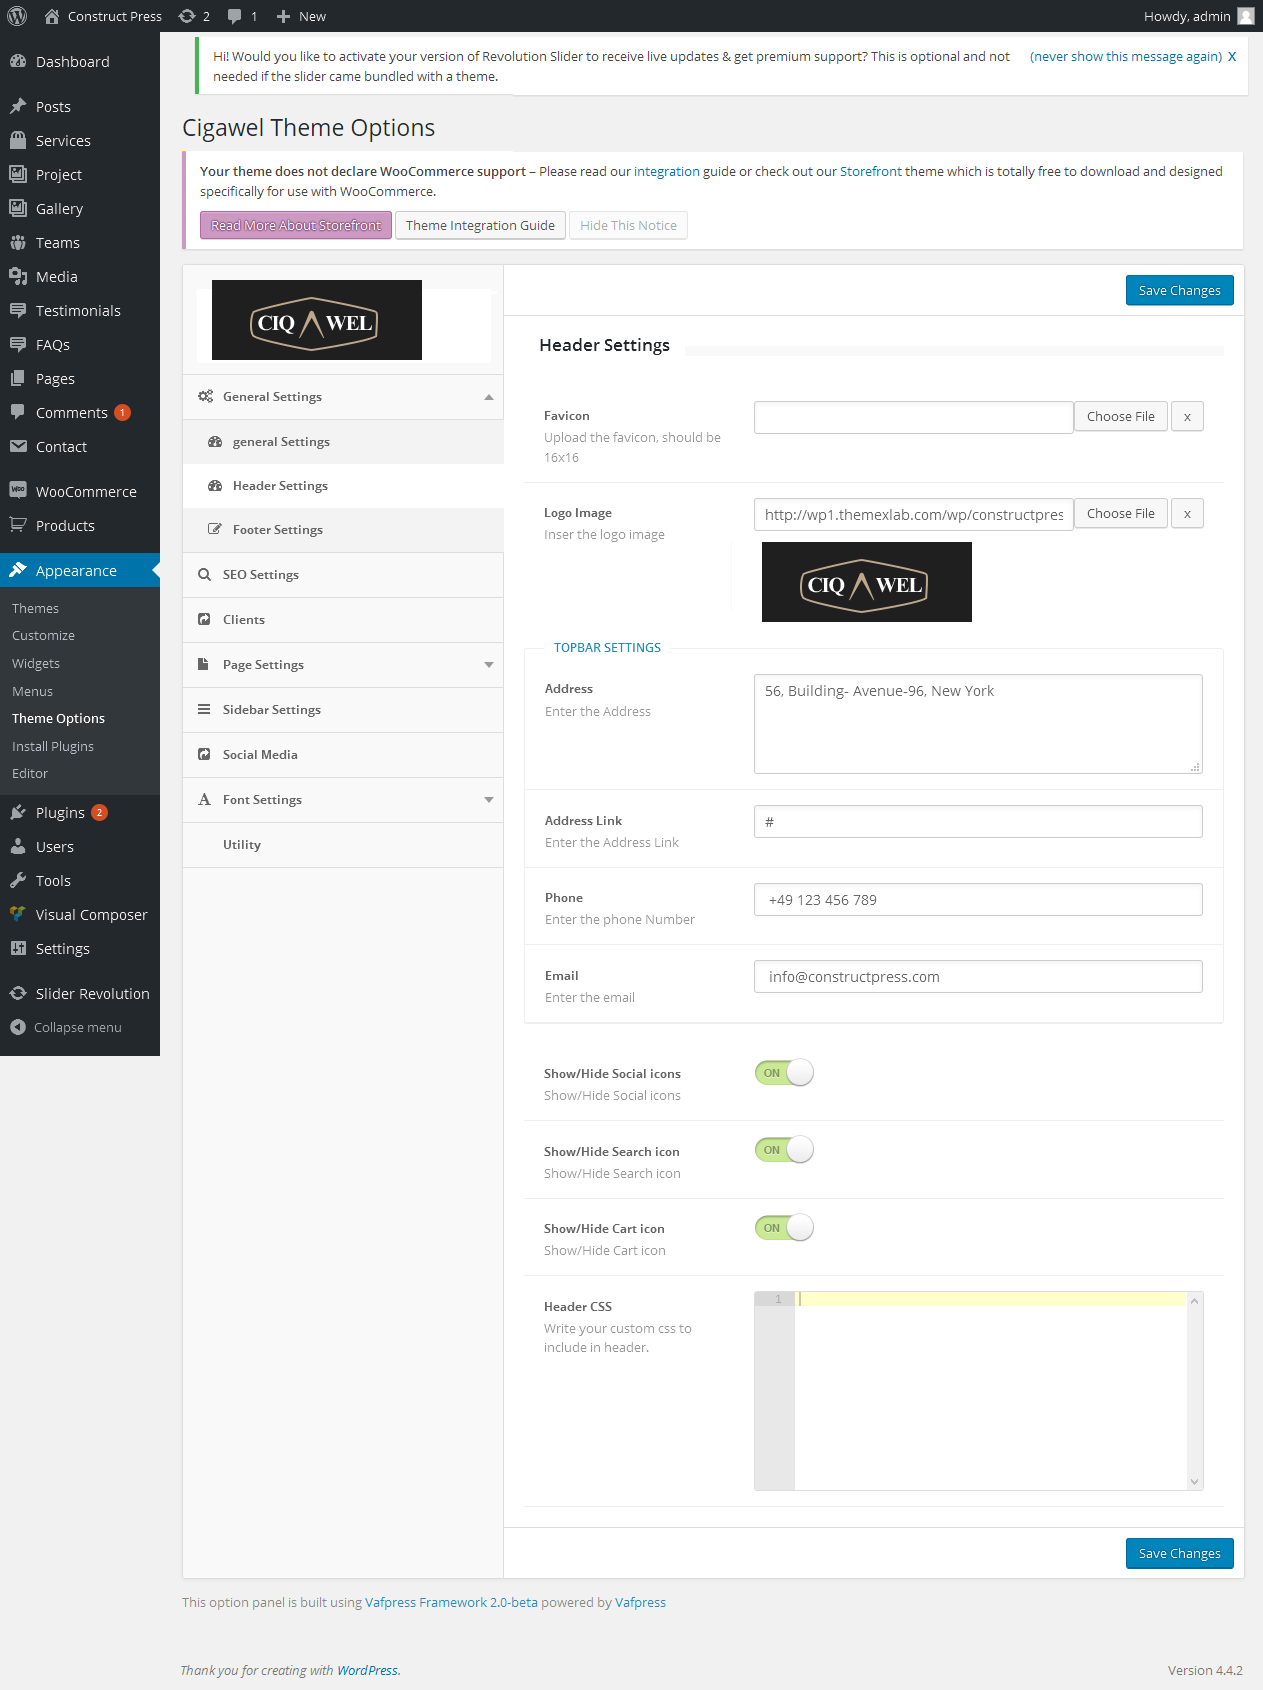
Task: Toggle Show/Hide Social icons switch
Action: 784,1073
